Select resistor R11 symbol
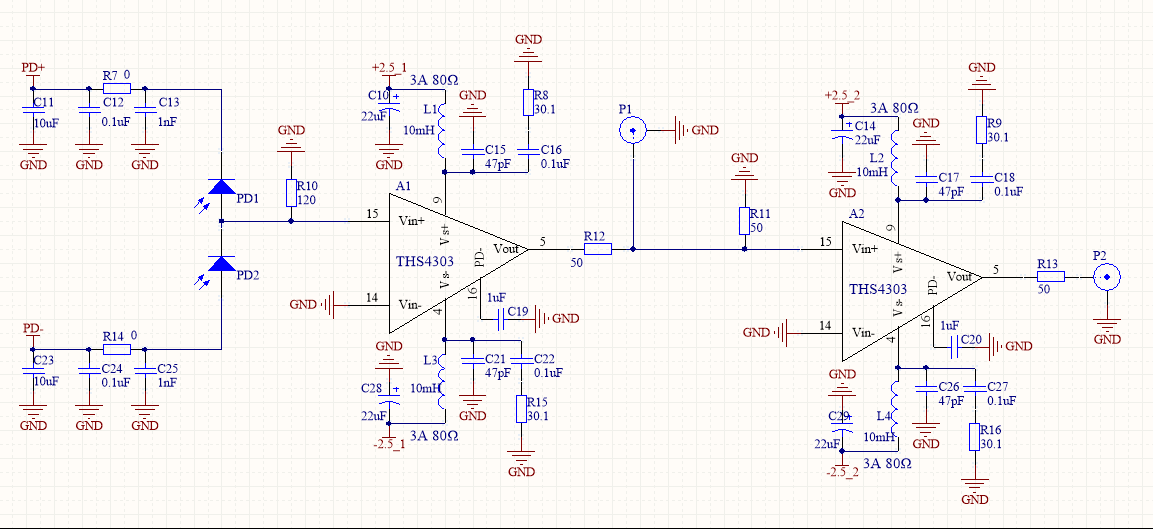The width and height of the screenshot is (1153, 529). pyautogui.click(x=745, y=221)
